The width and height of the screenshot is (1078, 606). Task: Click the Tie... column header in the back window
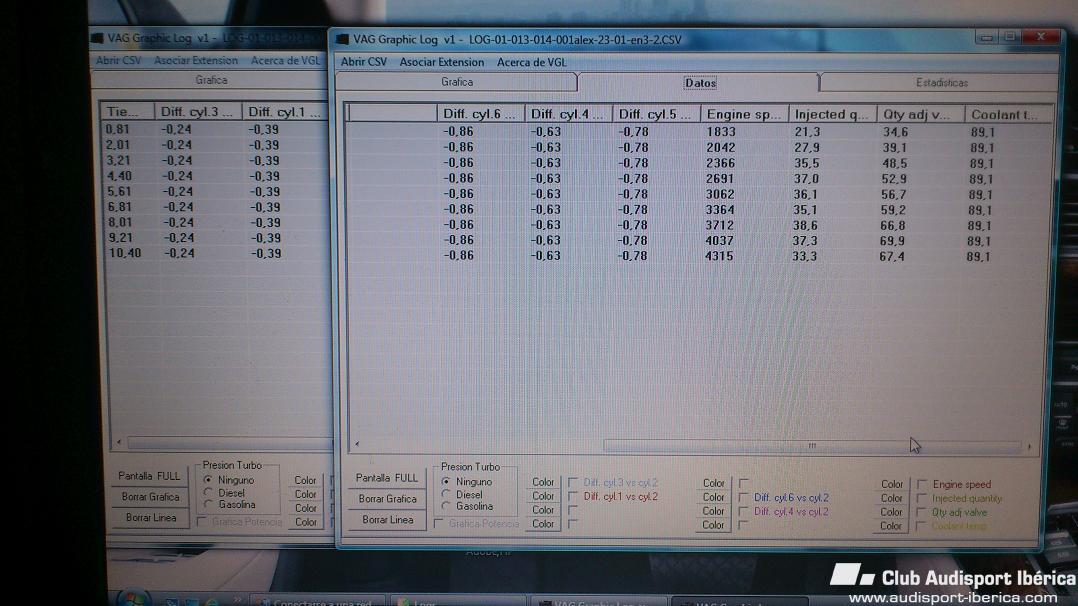pyautogui.click(x=127, y=111)
